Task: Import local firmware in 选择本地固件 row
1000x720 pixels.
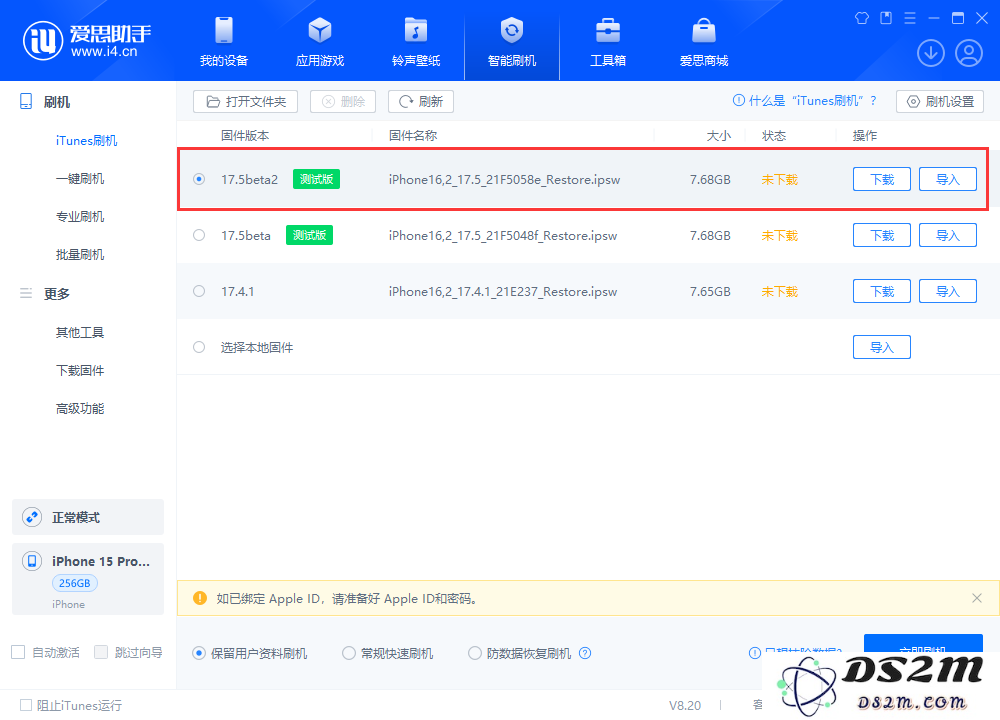Action: pos(882,348)
